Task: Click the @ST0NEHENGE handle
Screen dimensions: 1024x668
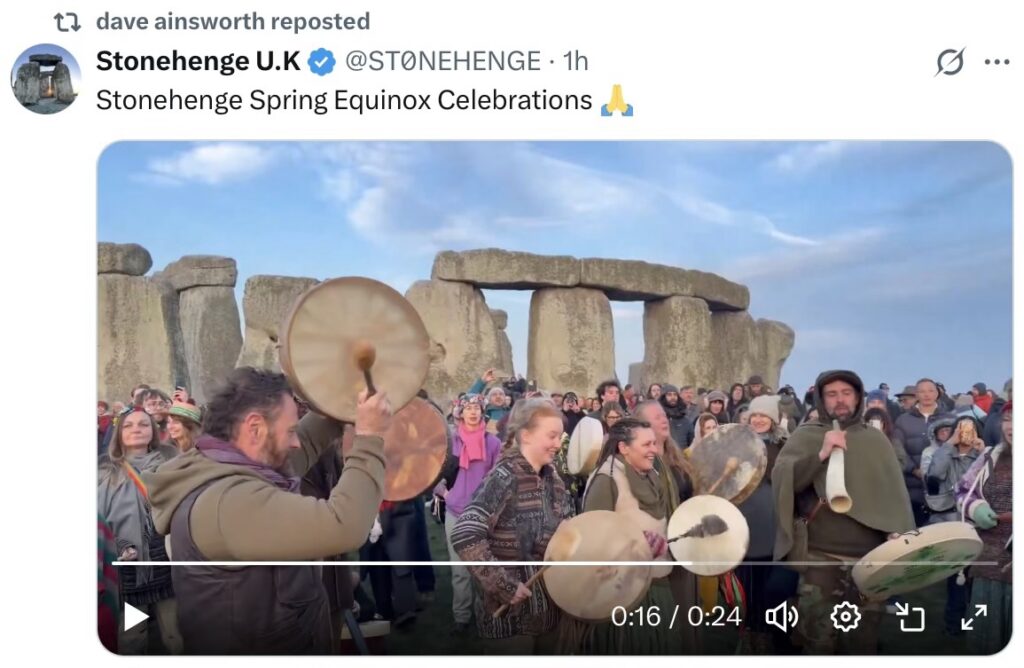Action: (443, 62)
